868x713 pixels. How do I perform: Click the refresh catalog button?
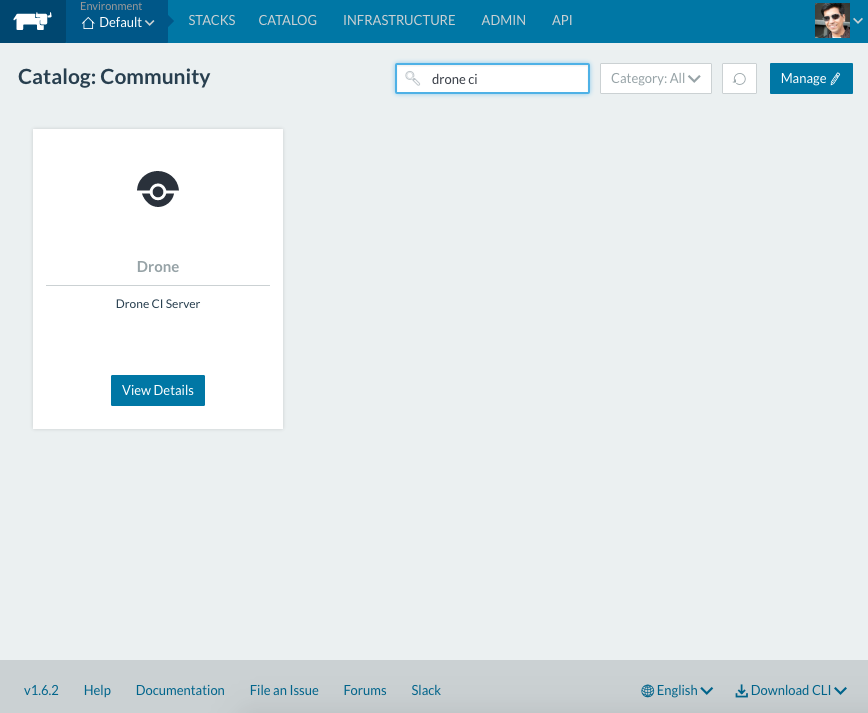click(739, 79)
